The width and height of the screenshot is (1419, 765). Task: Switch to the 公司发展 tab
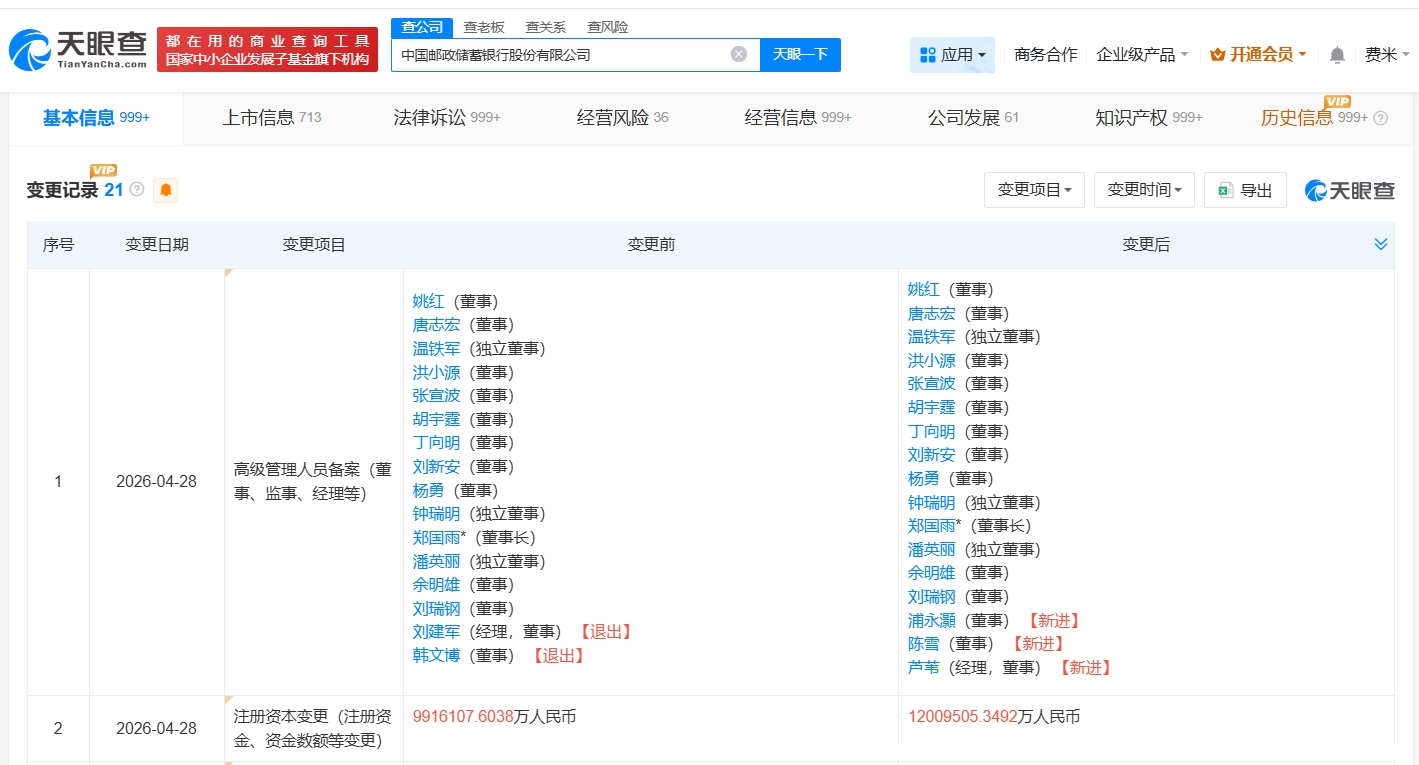[973, 118]
